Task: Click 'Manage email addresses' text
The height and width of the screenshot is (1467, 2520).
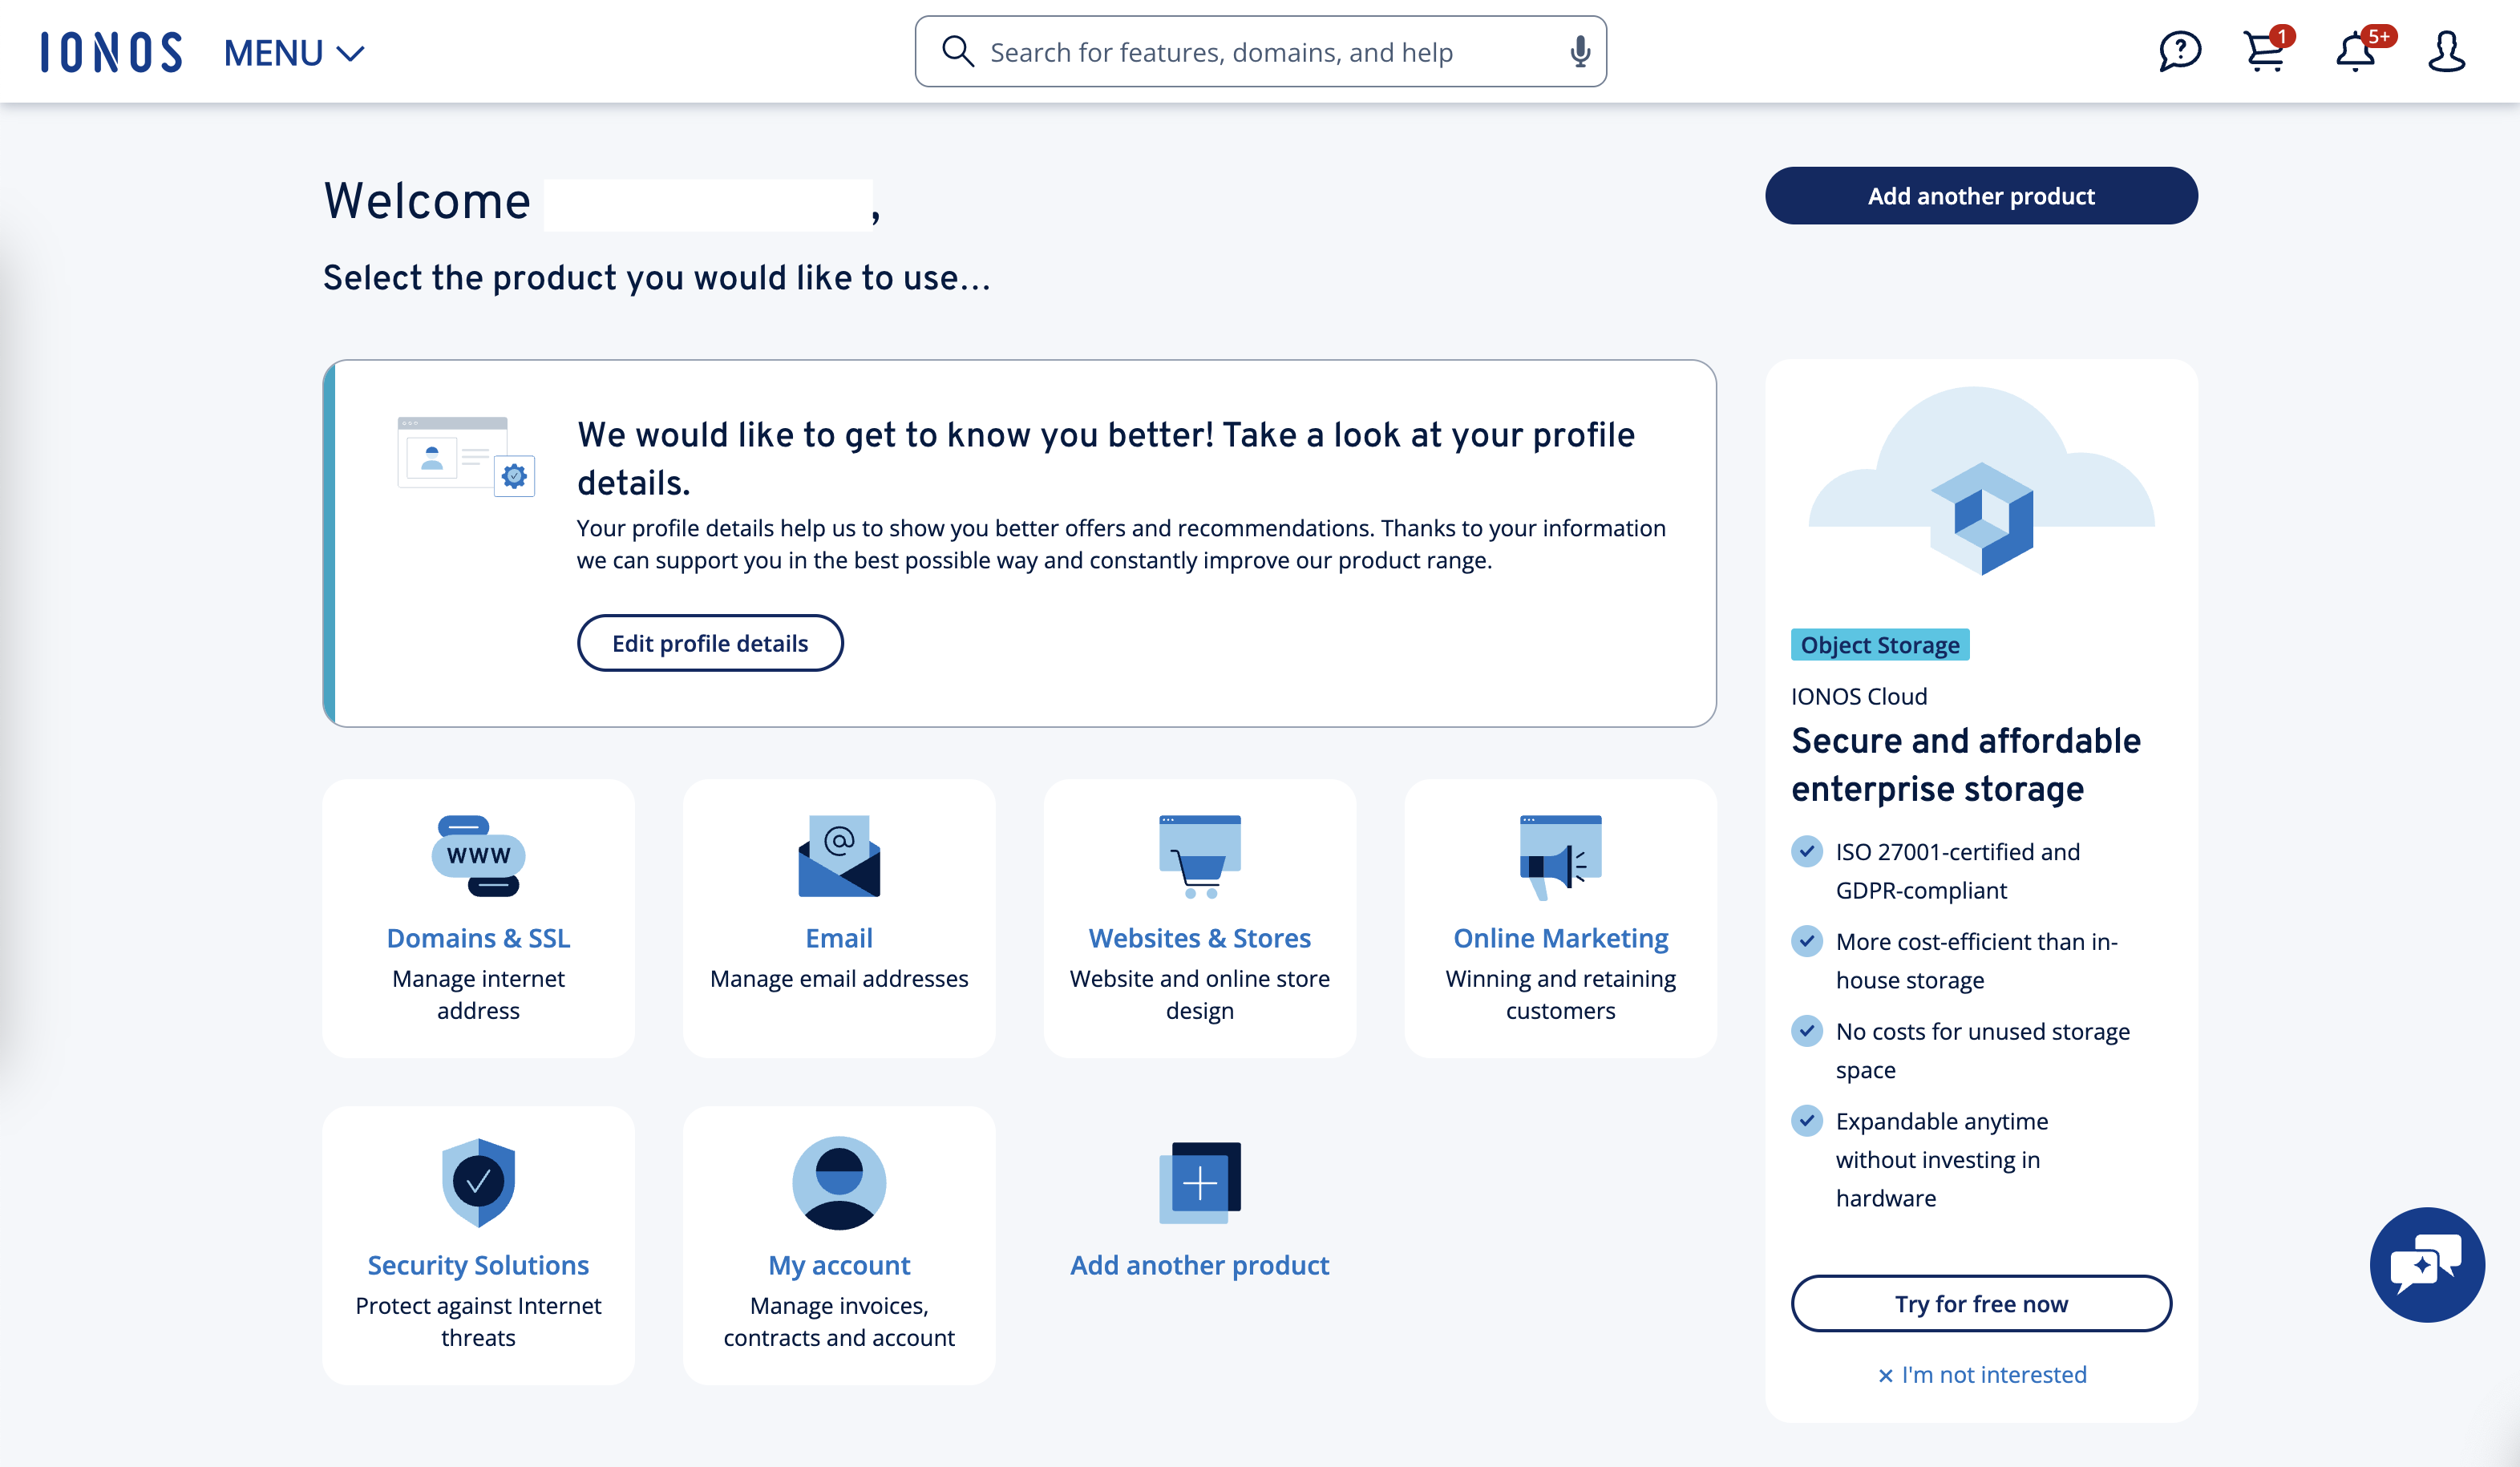Action: (x=839, y=978)
